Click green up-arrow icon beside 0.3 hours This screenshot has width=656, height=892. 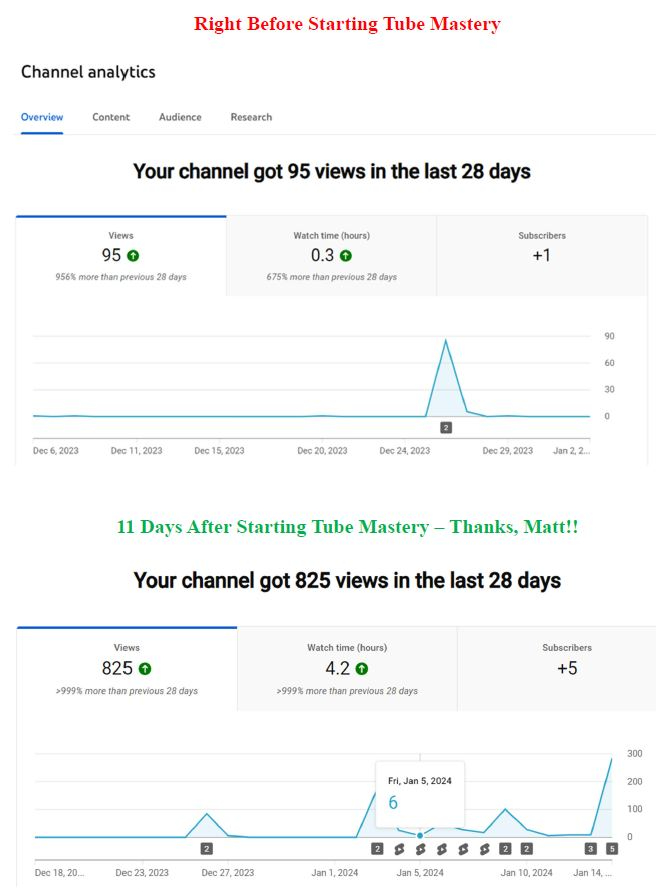pyautogui.click(x=346, y=256)
